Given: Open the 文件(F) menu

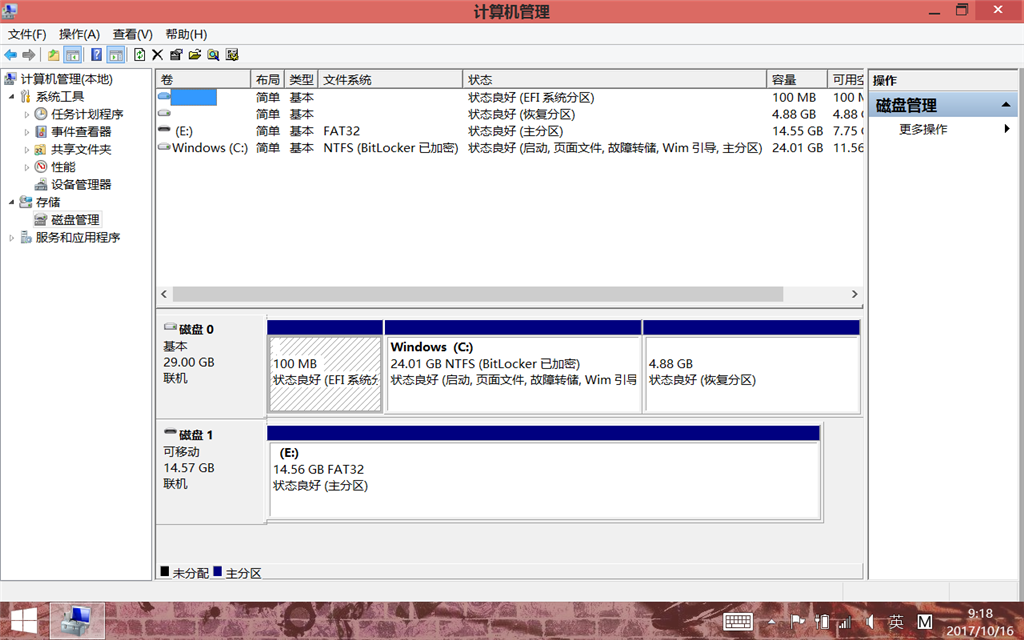Looking at the screenshot, I should pyautogui.click(x=27, y=34).
